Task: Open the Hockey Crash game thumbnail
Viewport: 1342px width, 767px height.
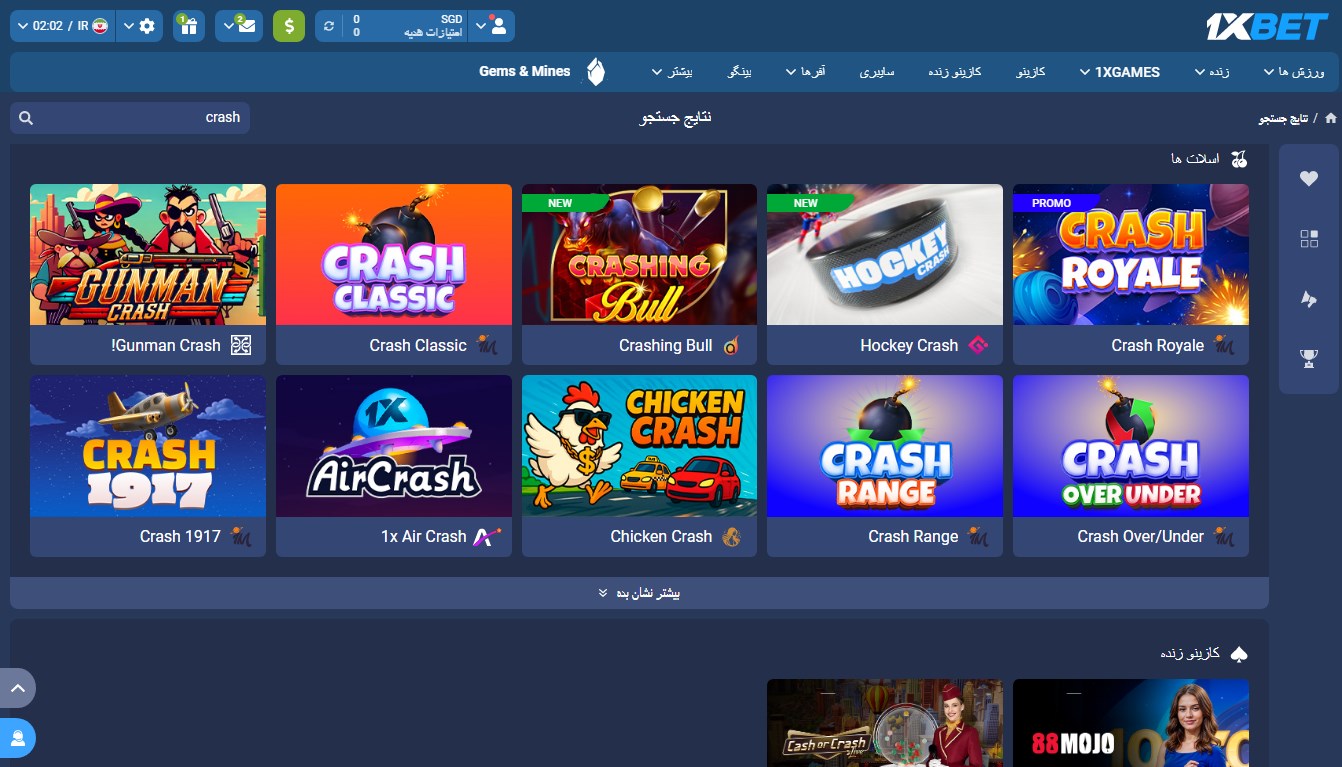Action: tap(885, 254)
